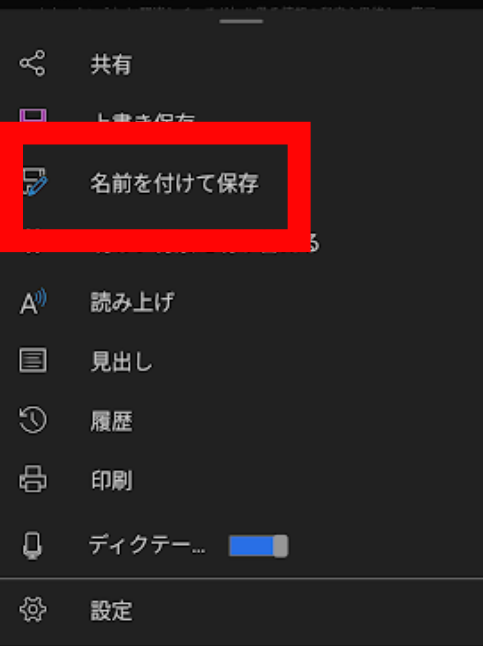Select the 印刷 option
Screen dimensions: 484x647
pyautogui.click(x=111, y=481)
